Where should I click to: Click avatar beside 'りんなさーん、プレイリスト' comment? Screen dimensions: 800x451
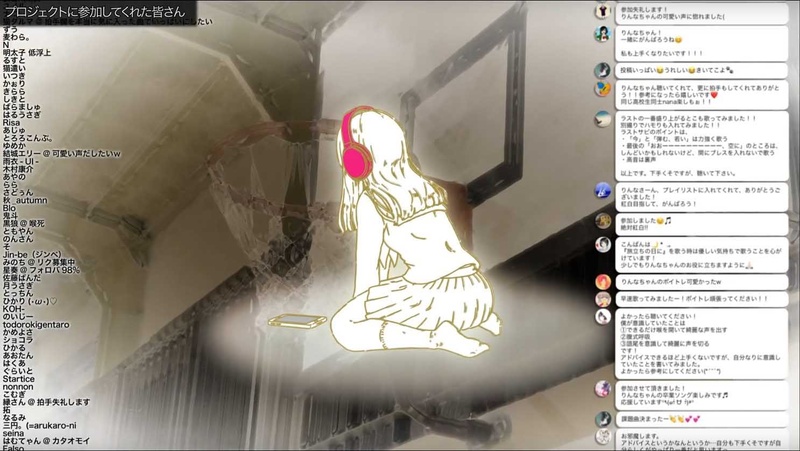(x=603, y=192)
